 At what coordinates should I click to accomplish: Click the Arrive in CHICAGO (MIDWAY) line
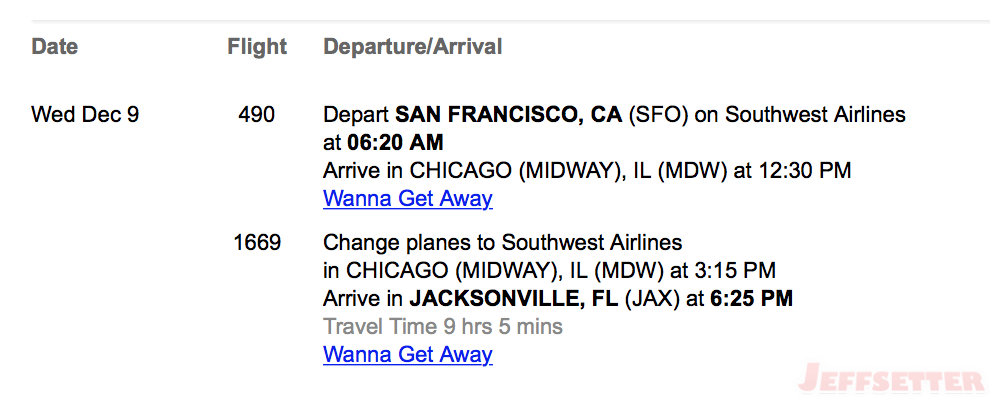pyautogui.click(x=587, y=171)
